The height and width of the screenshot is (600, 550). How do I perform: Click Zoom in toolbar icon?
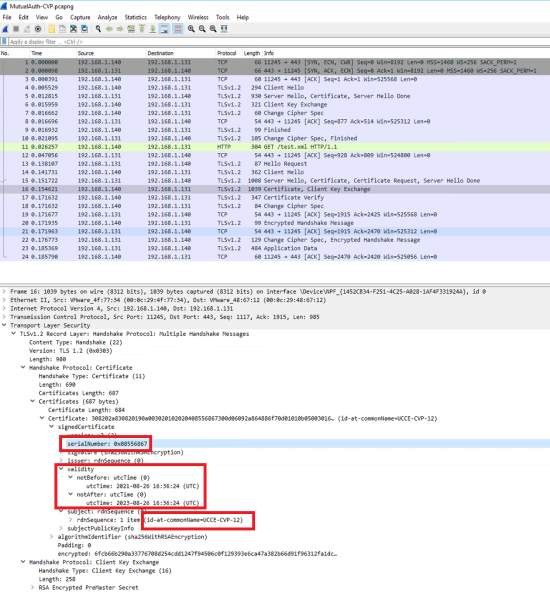click(x=191, y=29)
